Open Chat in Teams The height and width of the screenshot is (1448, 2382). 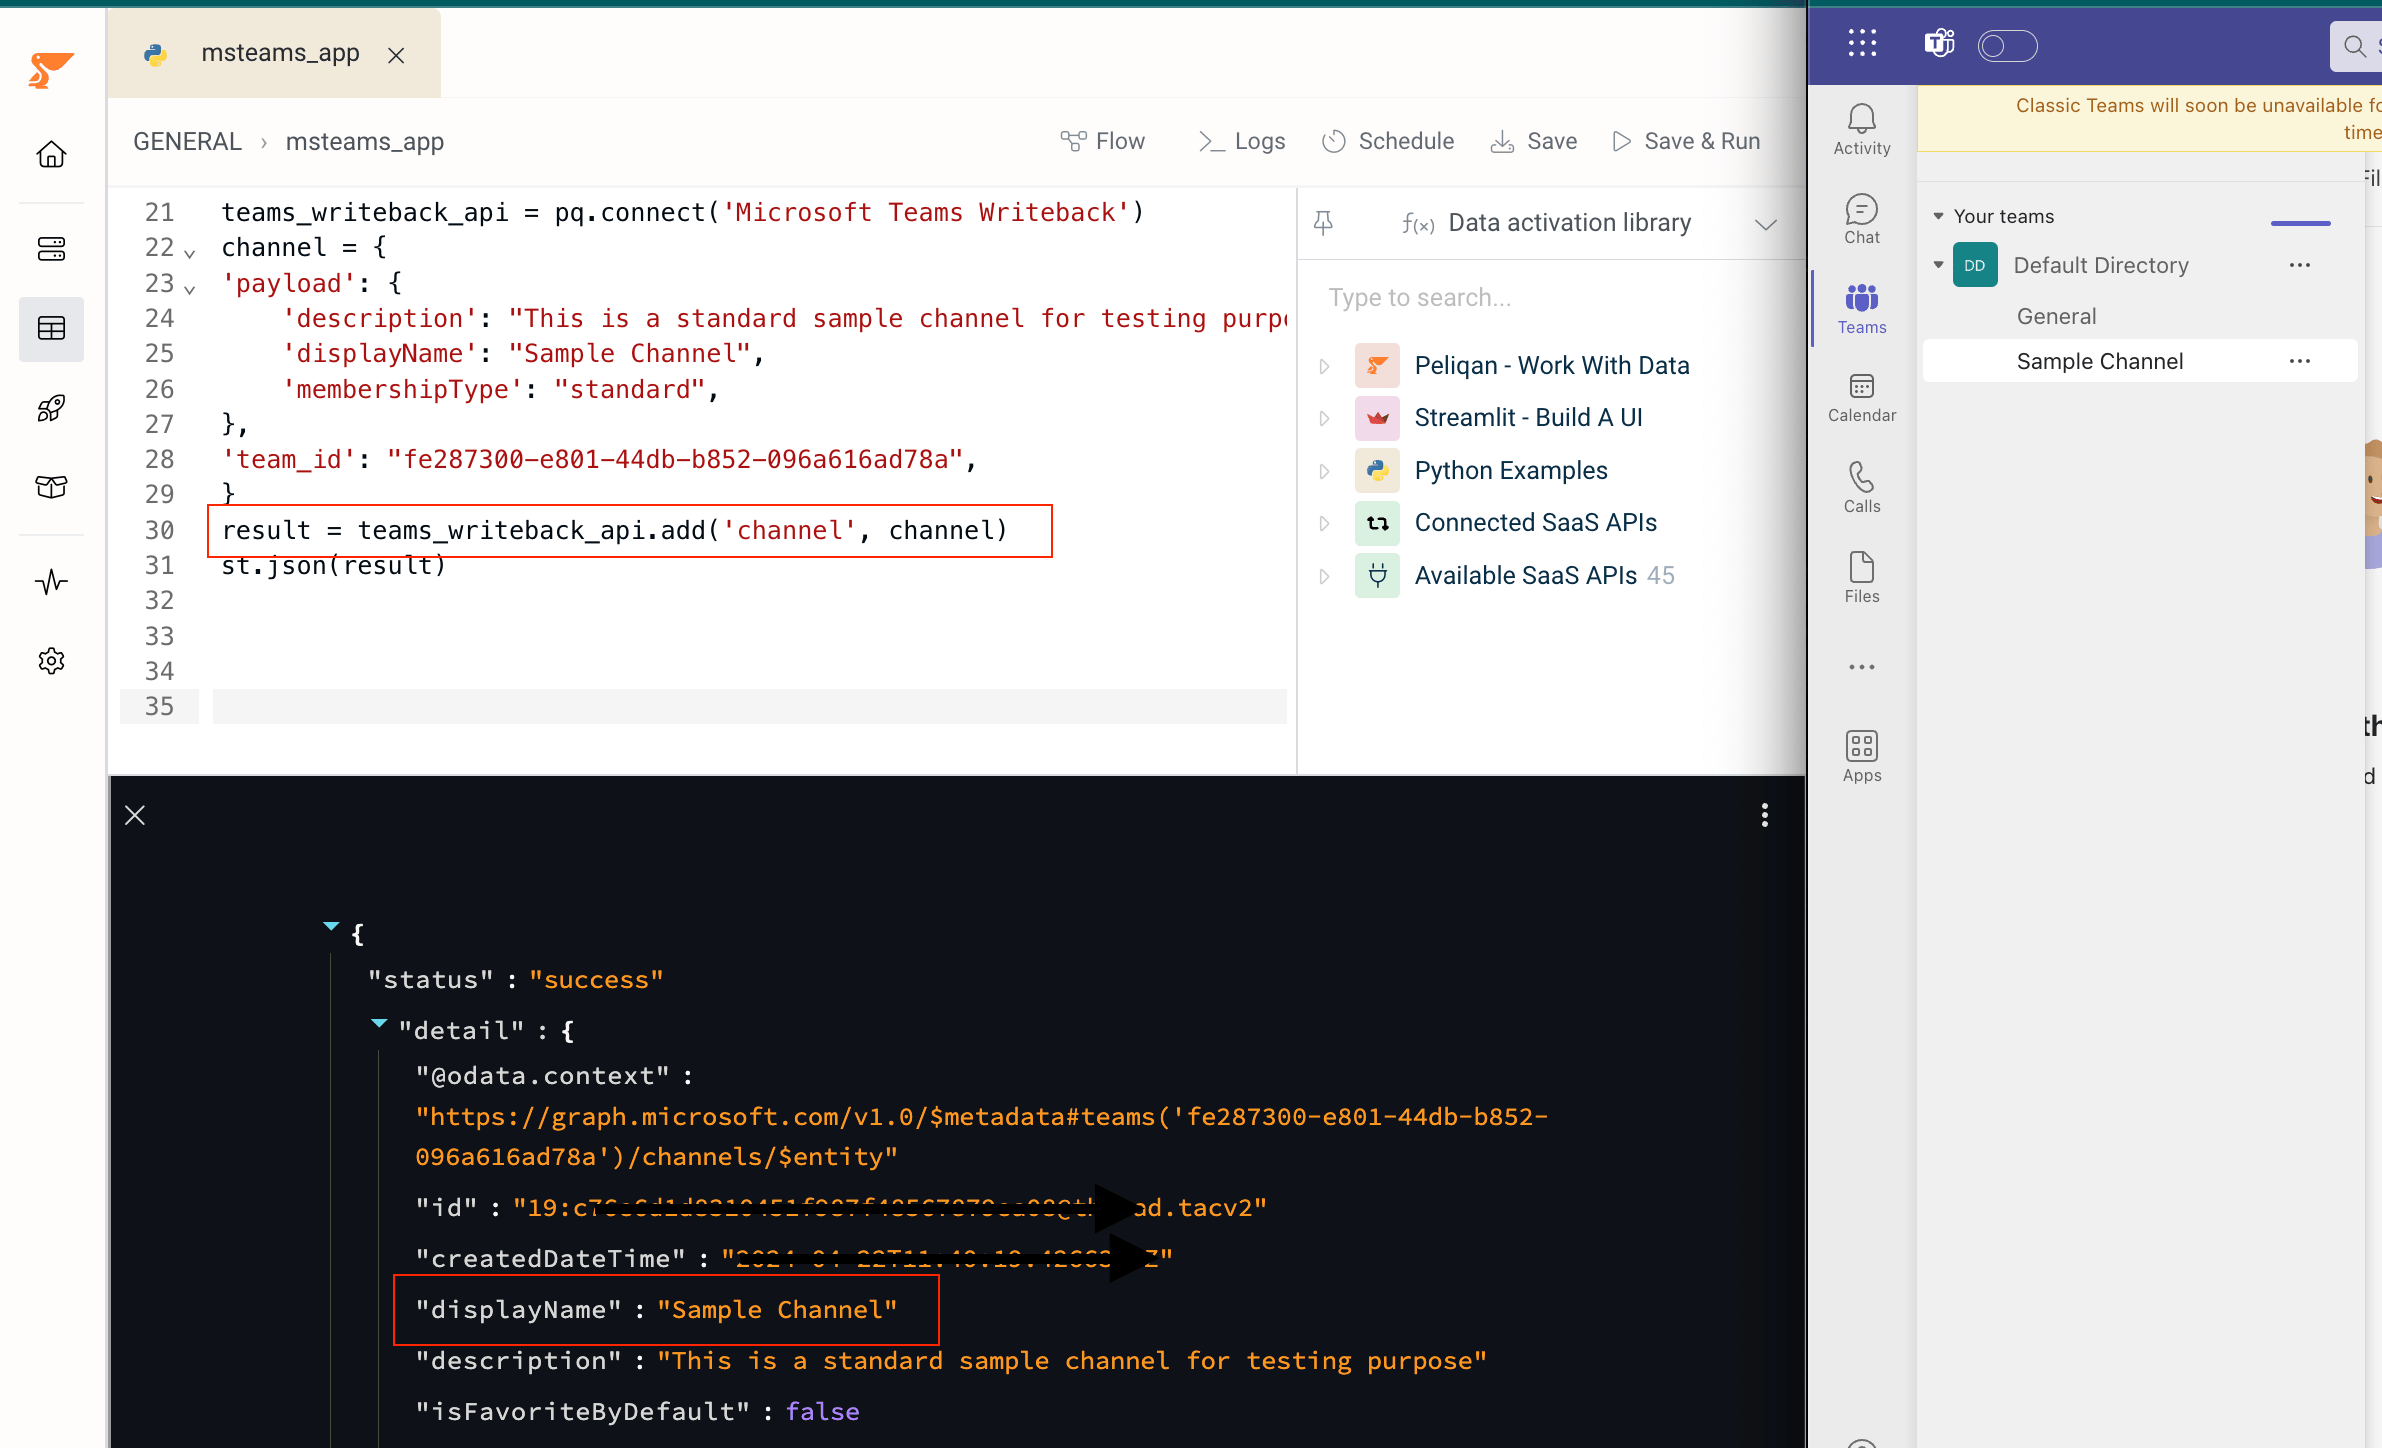point(1862,219)
